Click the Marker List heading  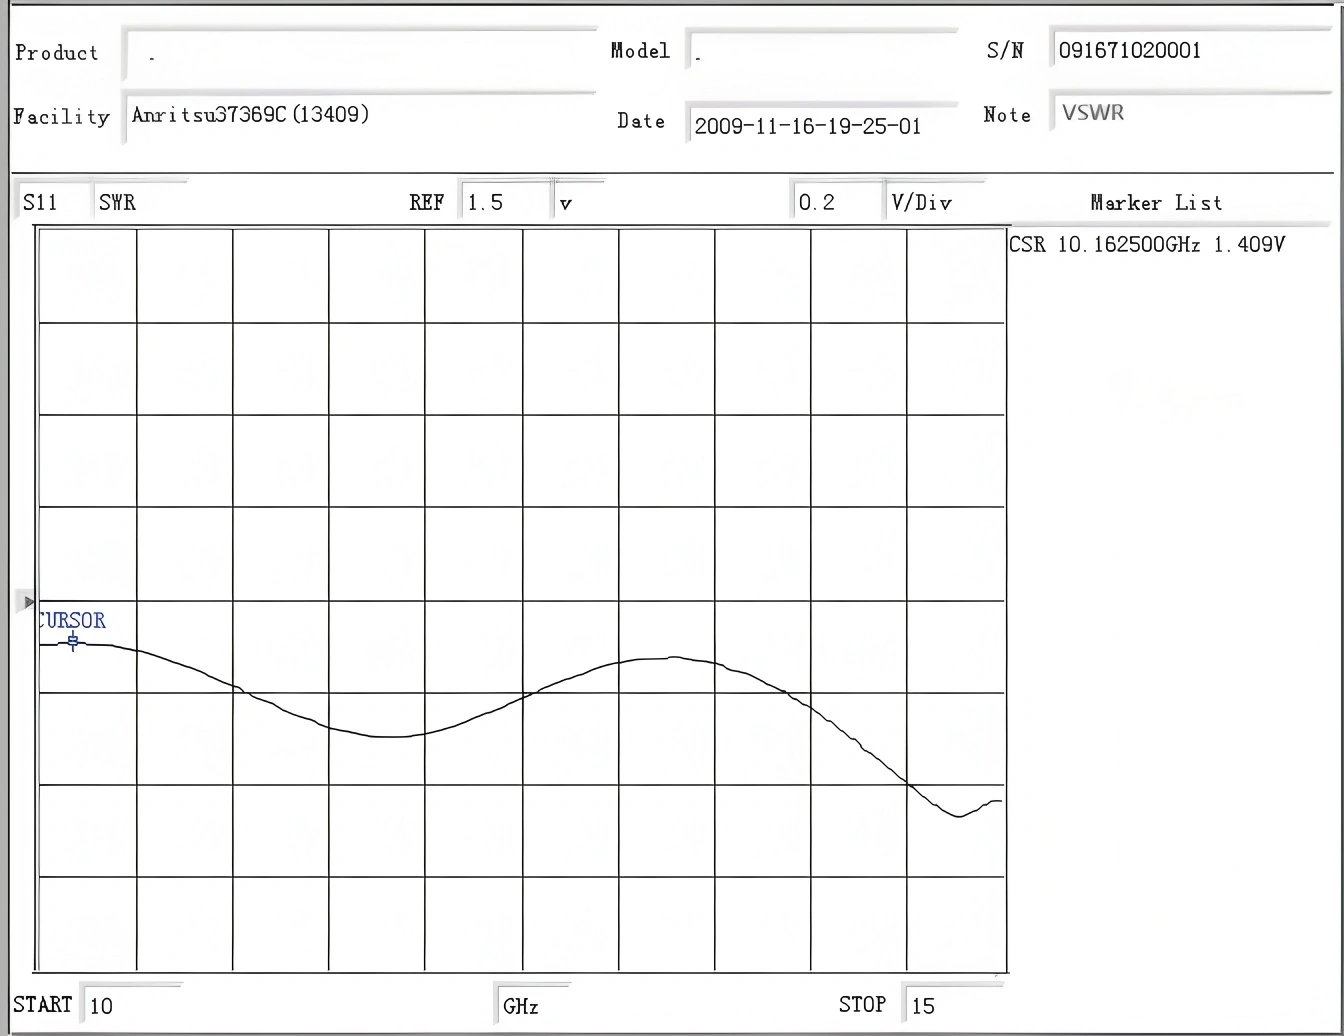[x=1156, y=202]
